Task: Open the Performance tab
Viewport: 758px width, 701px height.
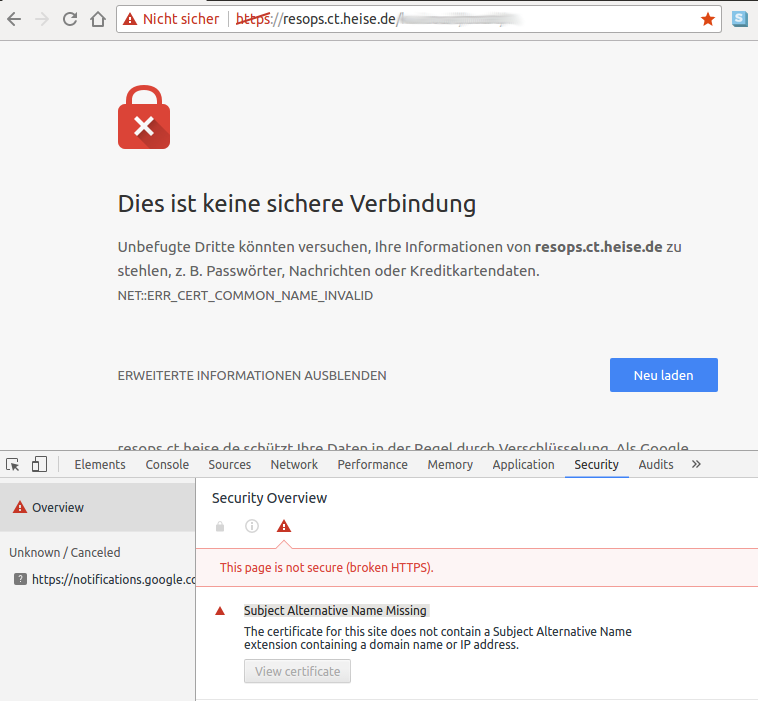Action: pos(372,465)
